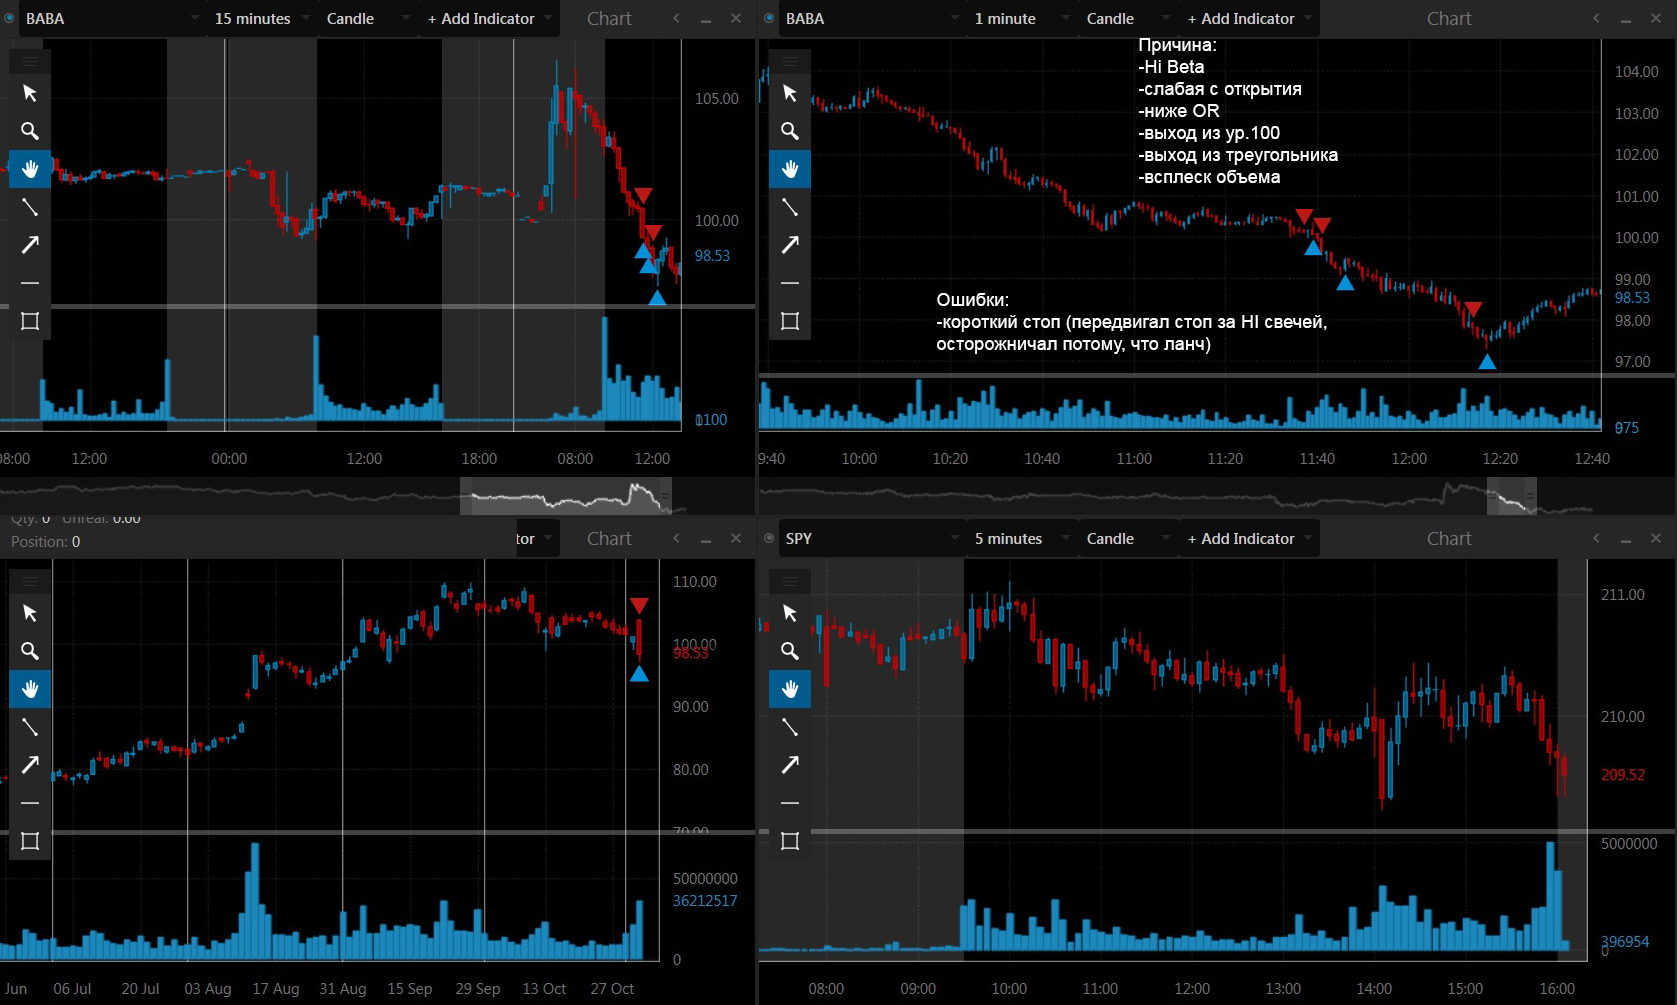Click the Position: 0 text
Screen dimensions: 1677x1005
(46, 542)
